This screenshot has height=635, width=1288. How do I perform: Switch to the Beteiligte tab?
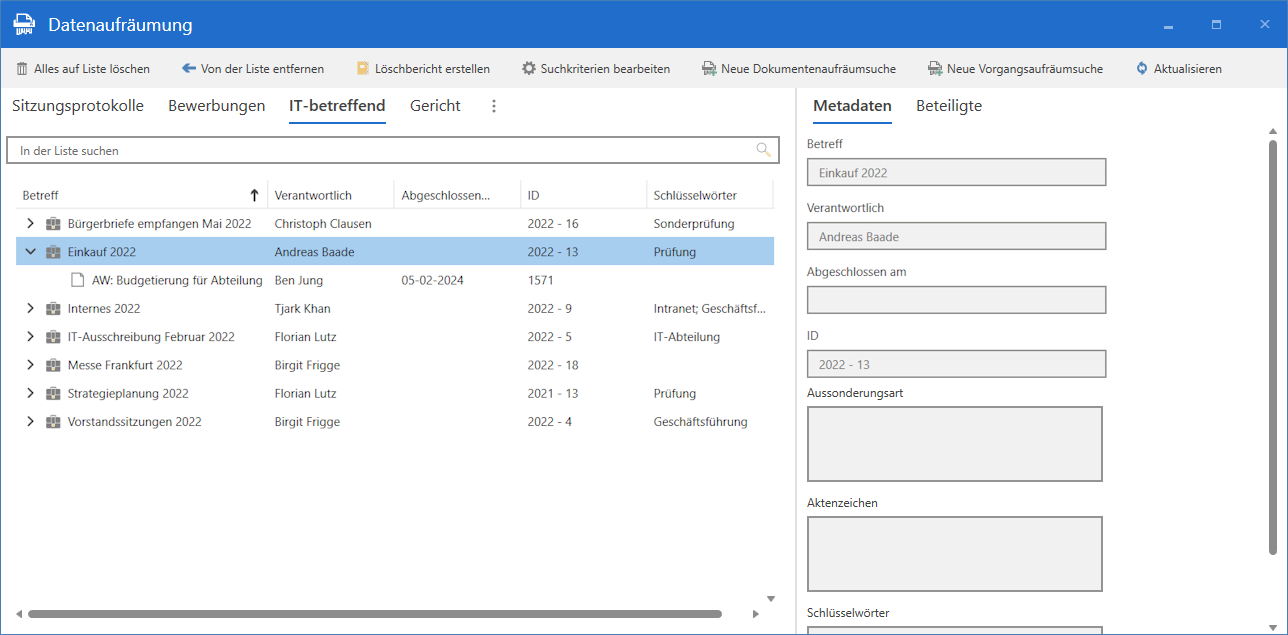coord(948,106)
